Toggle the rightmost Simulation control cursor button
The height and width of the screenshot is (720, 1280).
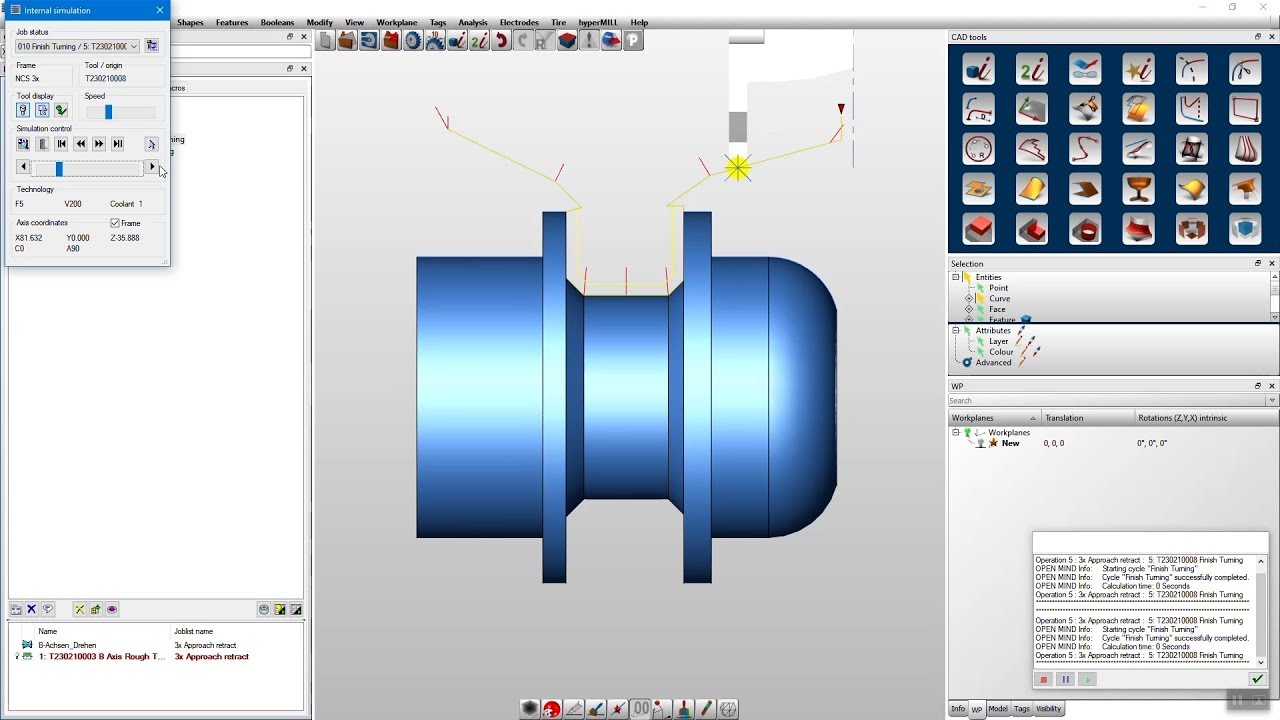click(151, 144)
